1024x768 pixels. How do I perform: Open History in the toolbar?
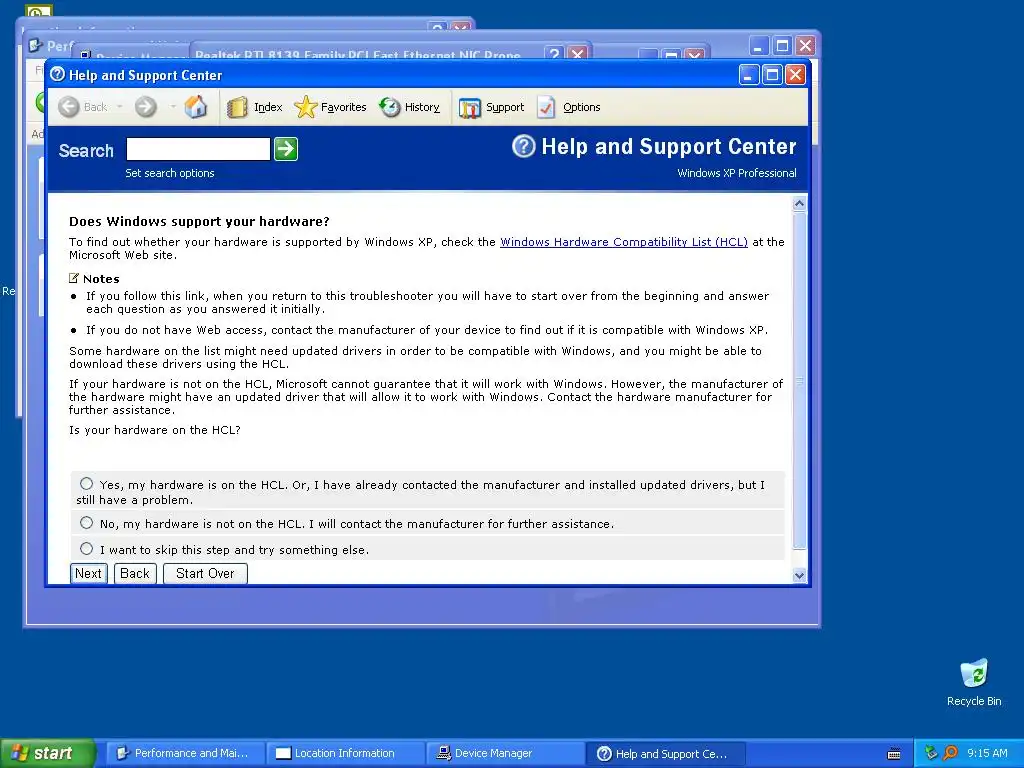[409, 107]
